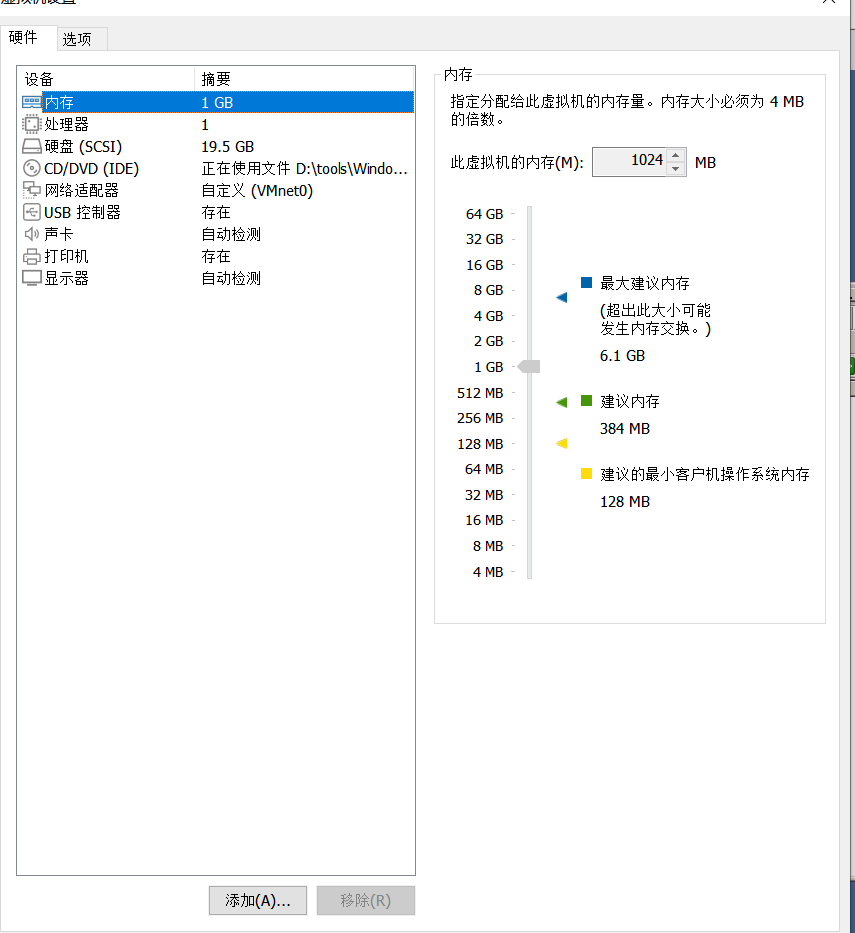Click the USB 控制器 device icon
This screenshot has height=933, width=855.
(x=31, y=211)
